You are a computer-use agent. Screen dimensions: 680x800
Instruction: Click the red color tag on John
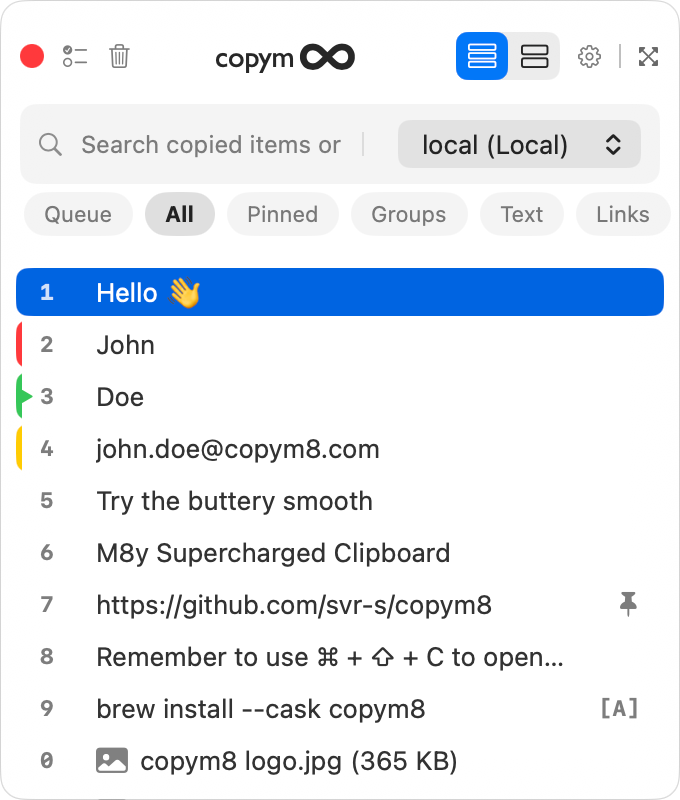(19, 344)
